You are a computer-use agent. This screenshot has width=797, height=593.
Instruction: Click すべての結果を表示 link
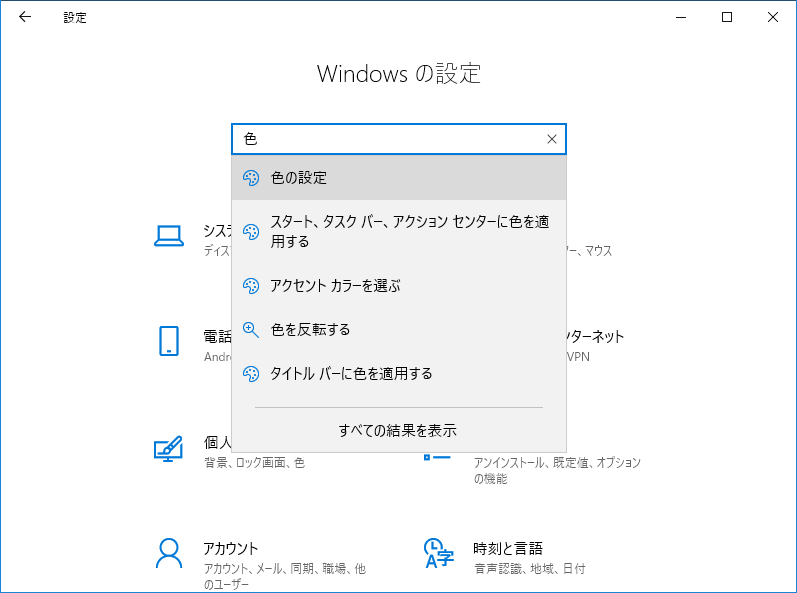coord(397,430)
